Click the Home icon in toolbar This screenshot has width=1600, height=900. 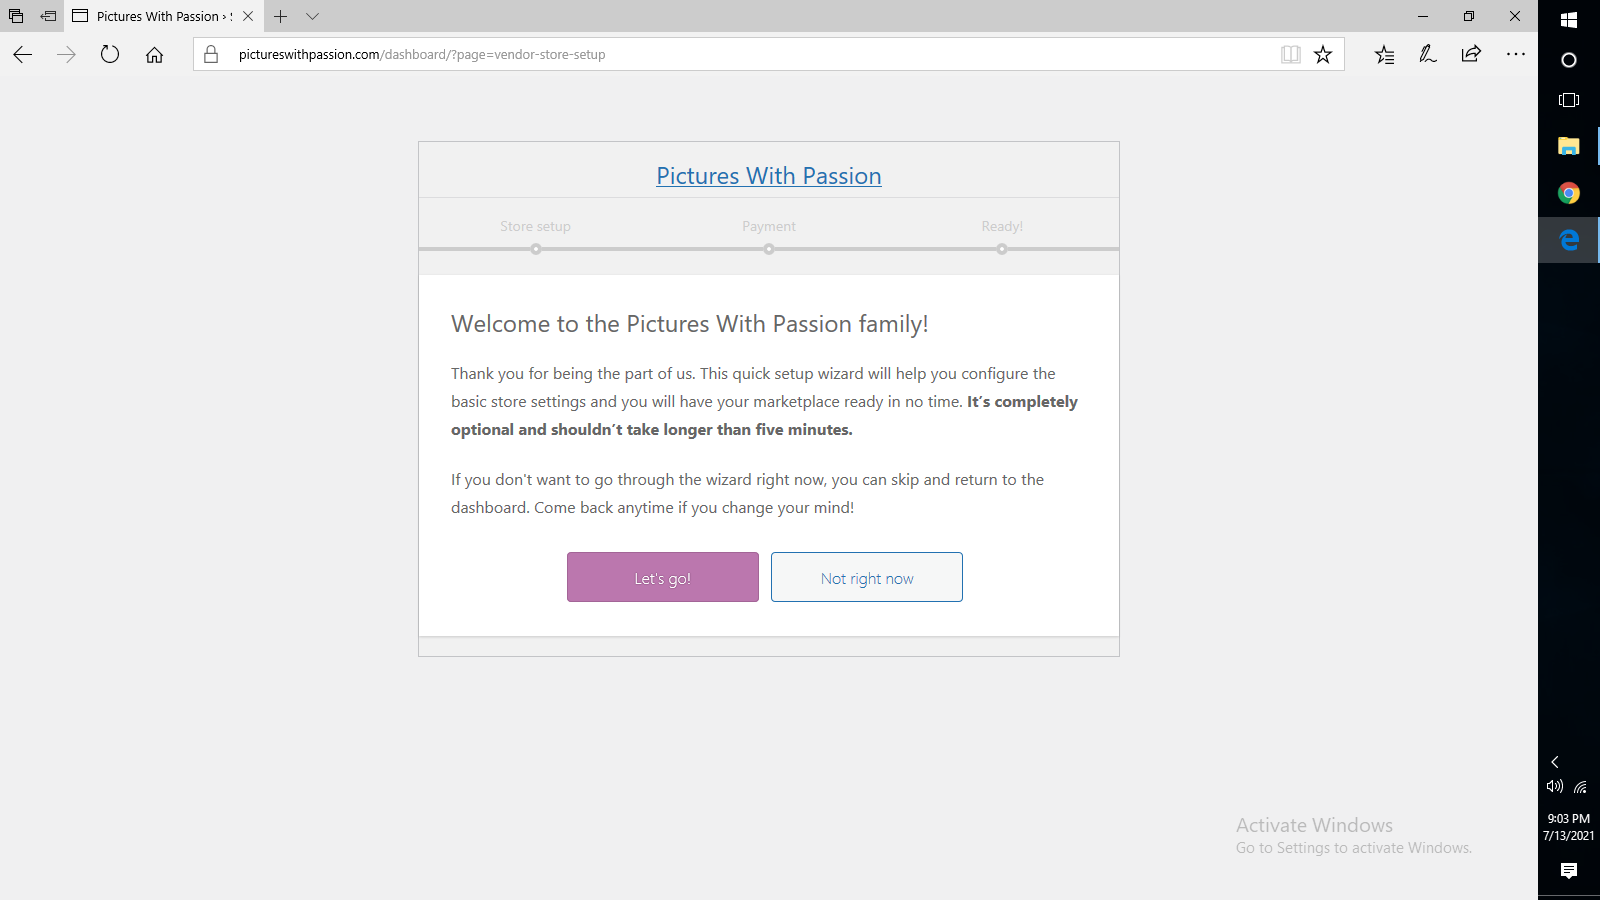pyautogui.click(x=154, y=55)
